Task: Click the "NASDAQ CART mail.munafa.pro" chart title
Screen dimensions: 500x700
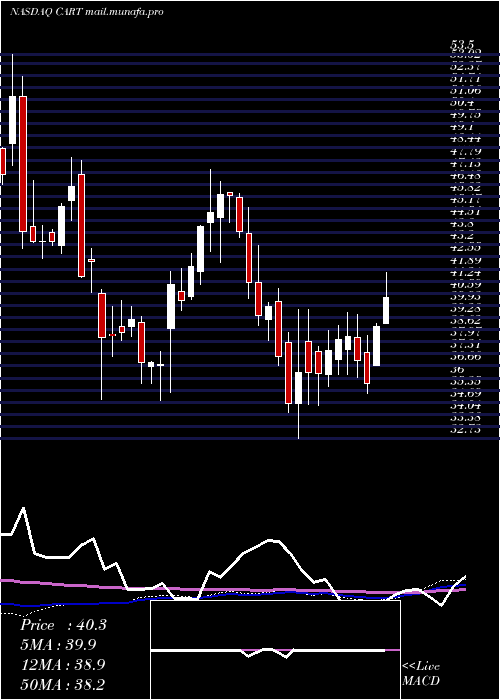Action: tap(86, 12)
